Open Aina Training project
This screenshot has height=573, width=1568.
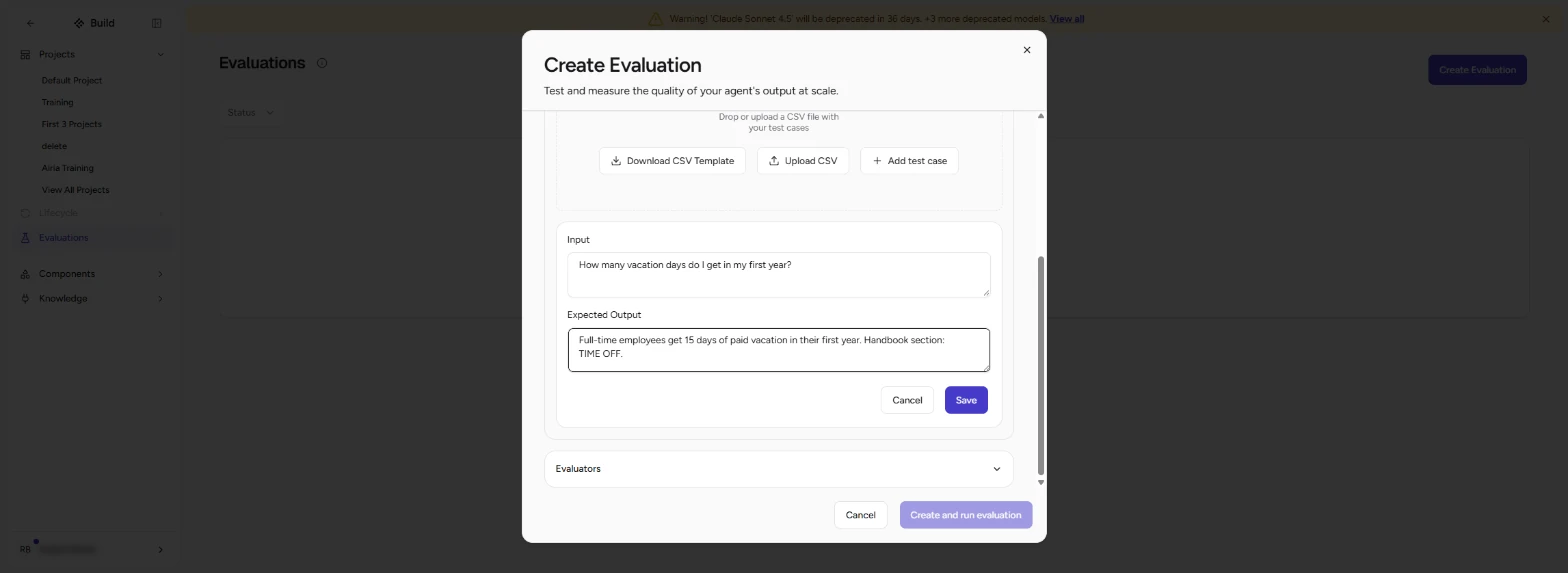(x=67, y=168)
